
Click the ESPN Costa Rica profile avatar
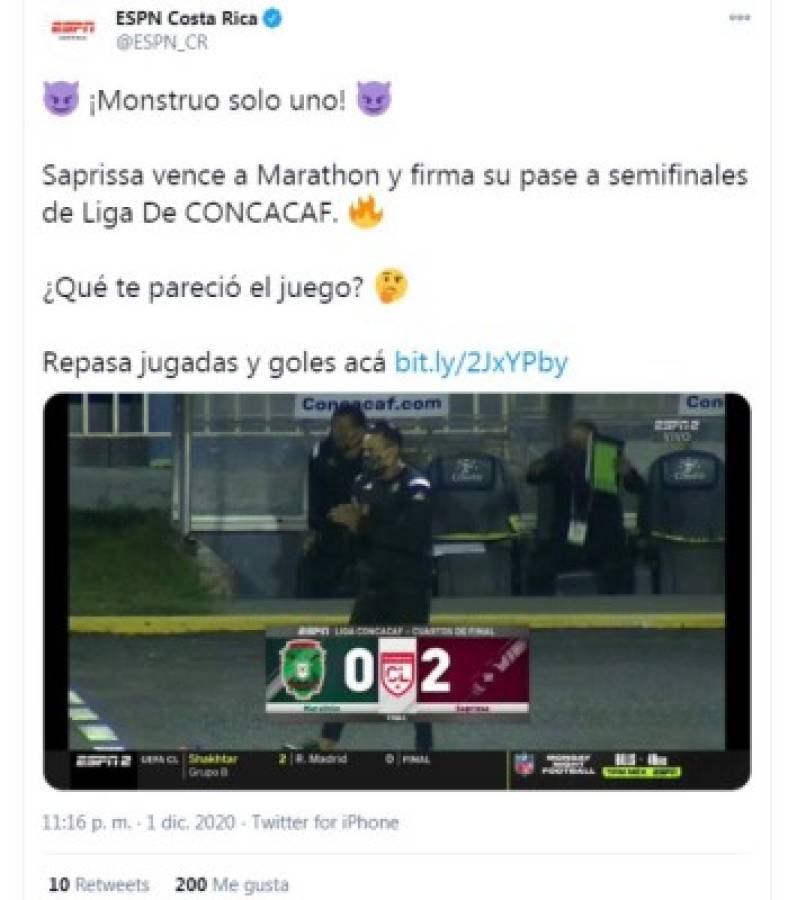pos(73,30)
